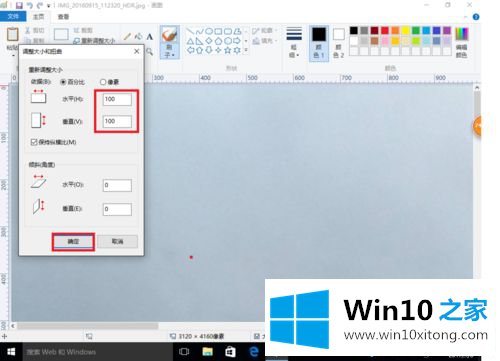Click the Paste clipboard icon
This screenshot has width=500, height=361.
(x=13, y=34)
